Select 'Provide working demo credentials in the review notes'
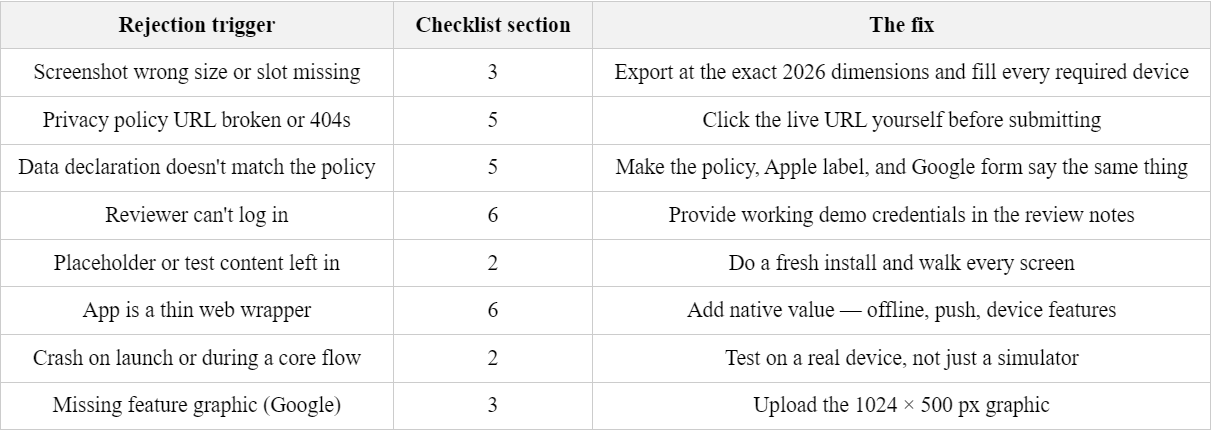This screenshot has height=430, width=1212. [902, 215]
